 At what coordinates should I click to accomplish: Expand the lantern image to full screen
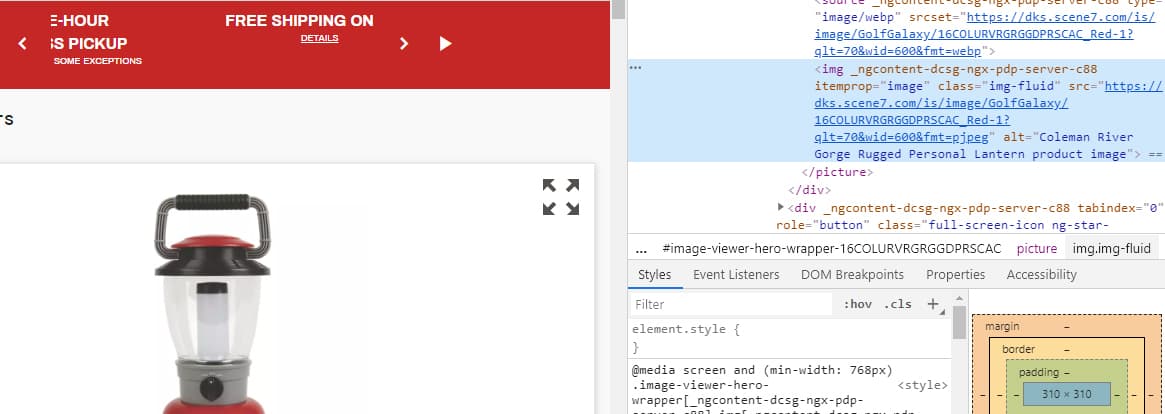click(561, 197)
